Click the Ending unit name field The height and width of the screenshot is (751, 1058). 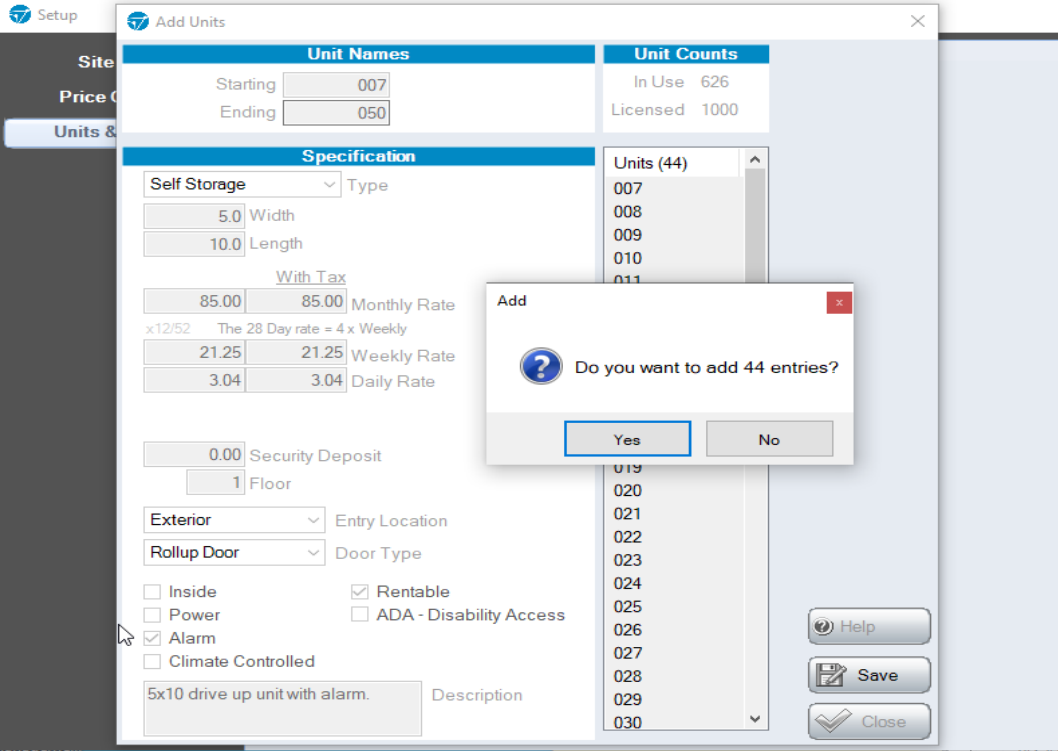coord(336,113)
